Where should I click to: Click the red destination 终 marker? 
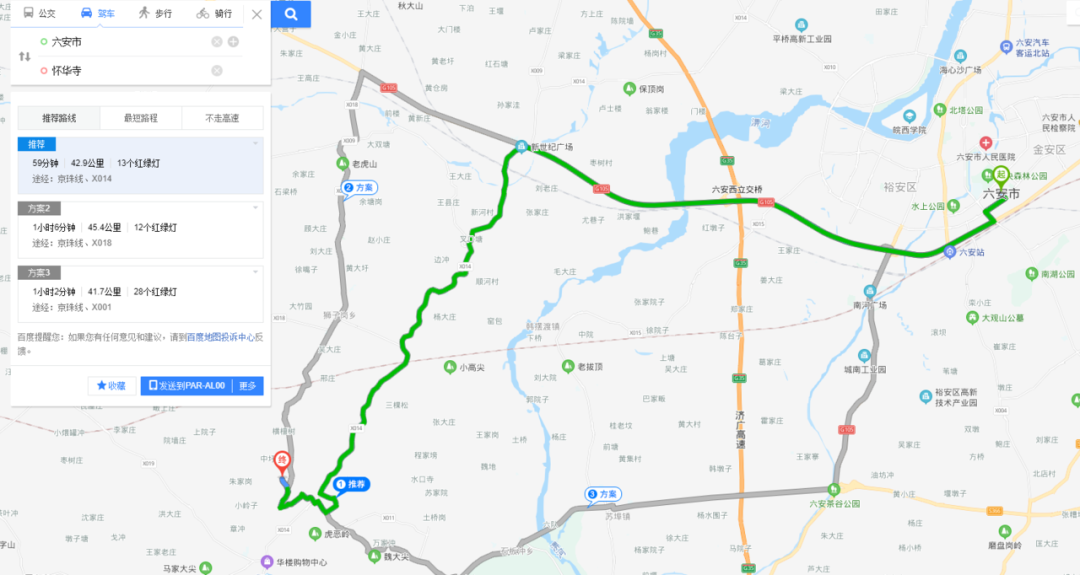282,462
